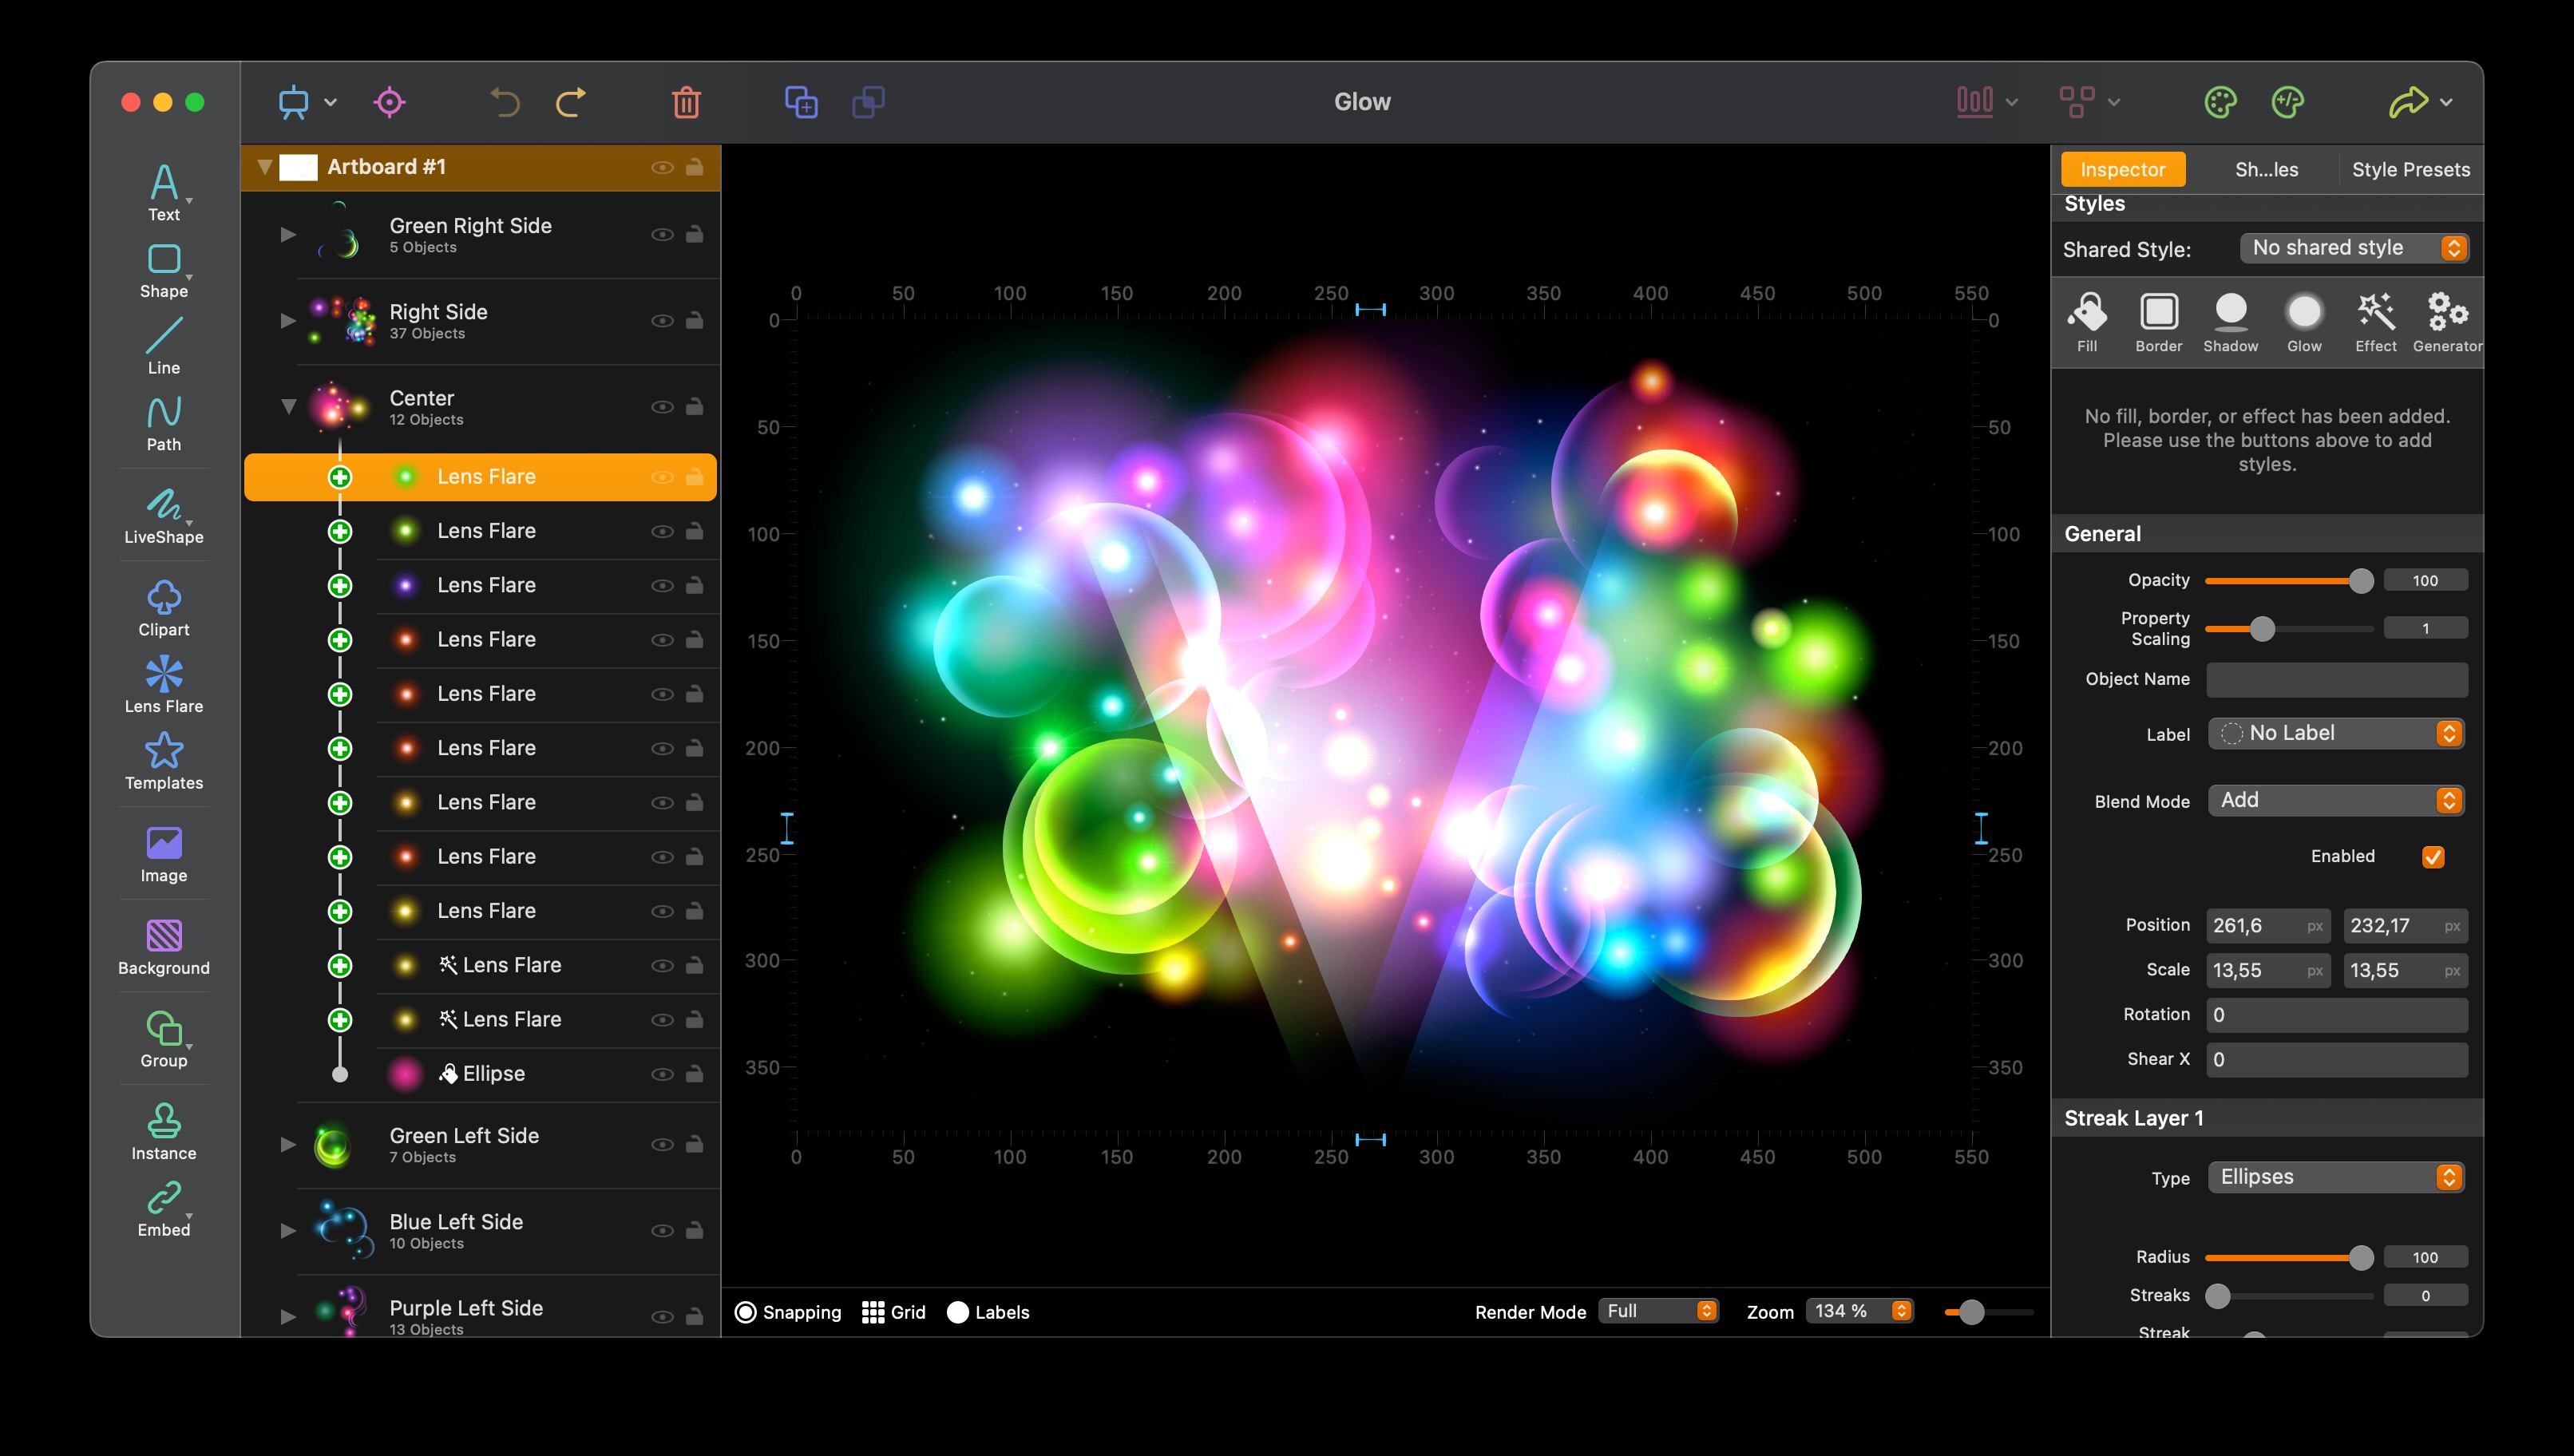Add an Effect style
2574x1456 pixels.
coord(2376,322)
